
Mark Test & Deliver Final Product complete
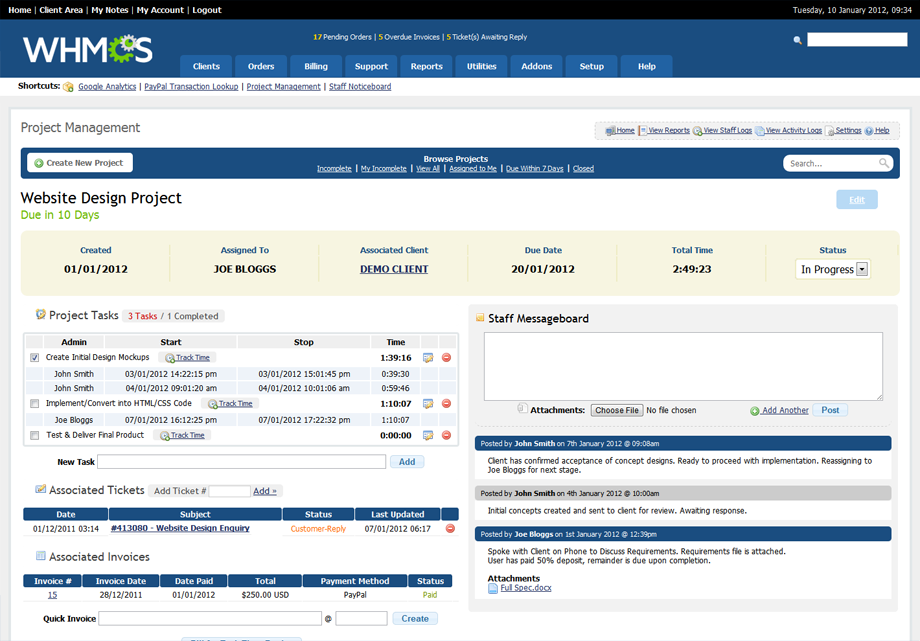tap(34, 435)
